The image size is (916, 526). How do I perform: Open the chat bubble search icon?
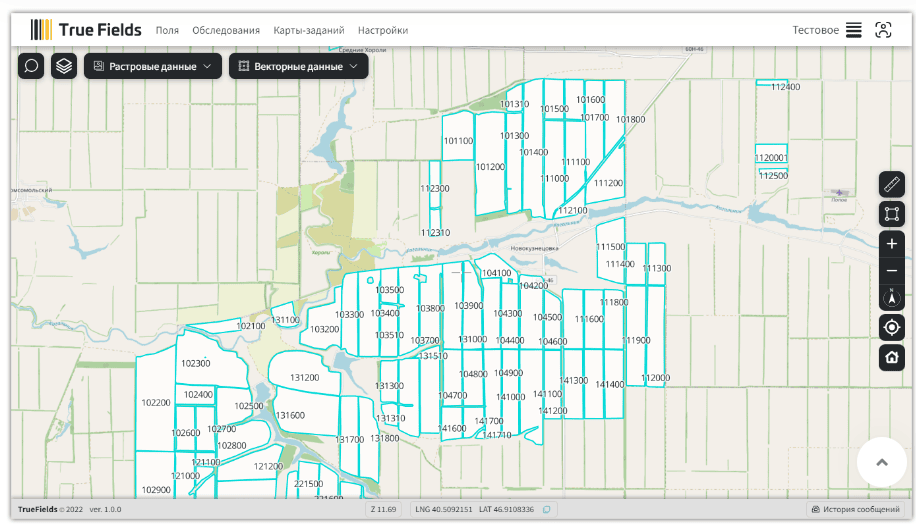(x=31, y=66)
